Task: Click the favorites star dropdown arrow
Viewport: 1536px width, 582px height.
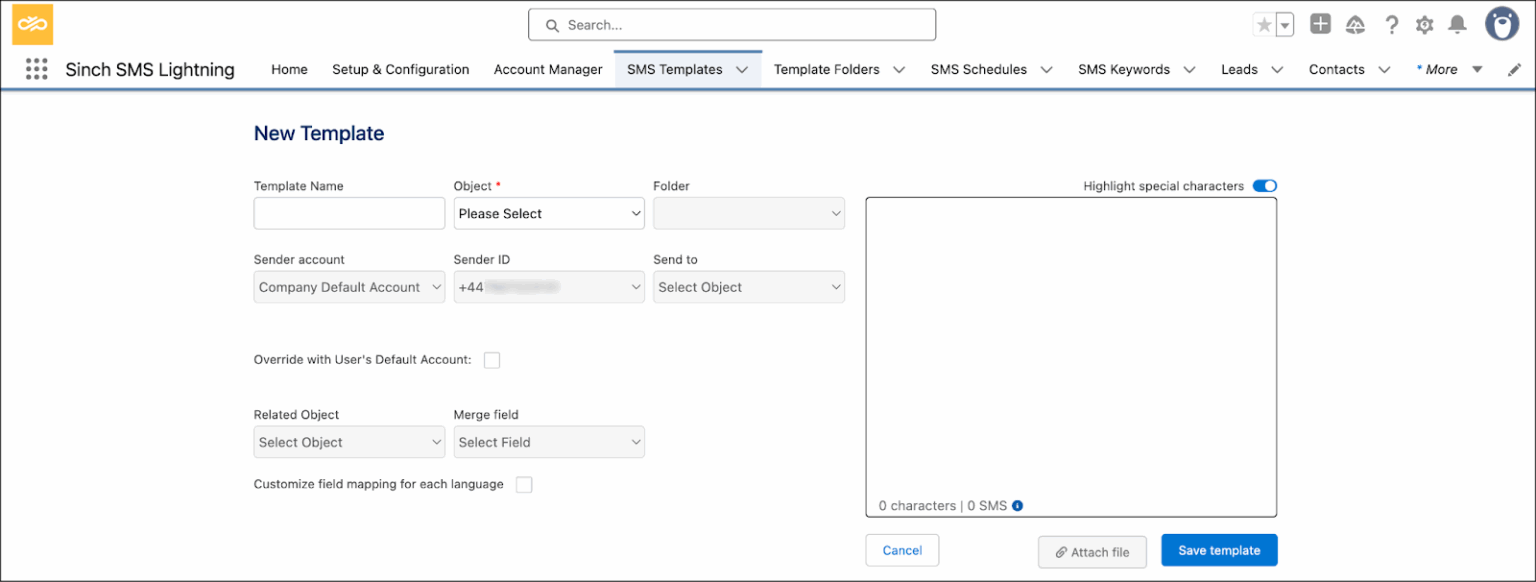Action: pyautogui.click(x=1284, y=24)
